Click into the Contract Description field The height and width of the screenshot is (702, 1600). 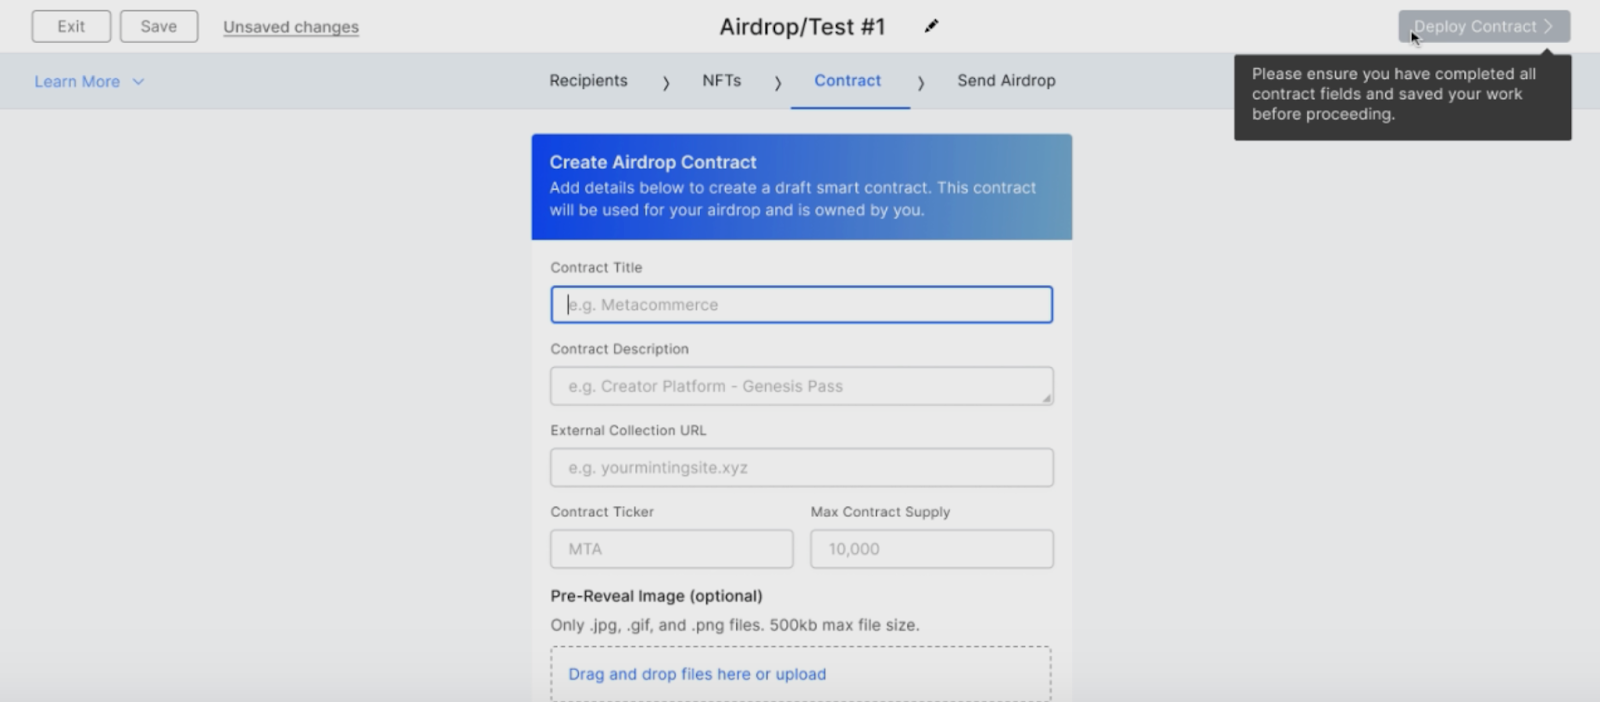pyautogui.click(x=801, y=386)
